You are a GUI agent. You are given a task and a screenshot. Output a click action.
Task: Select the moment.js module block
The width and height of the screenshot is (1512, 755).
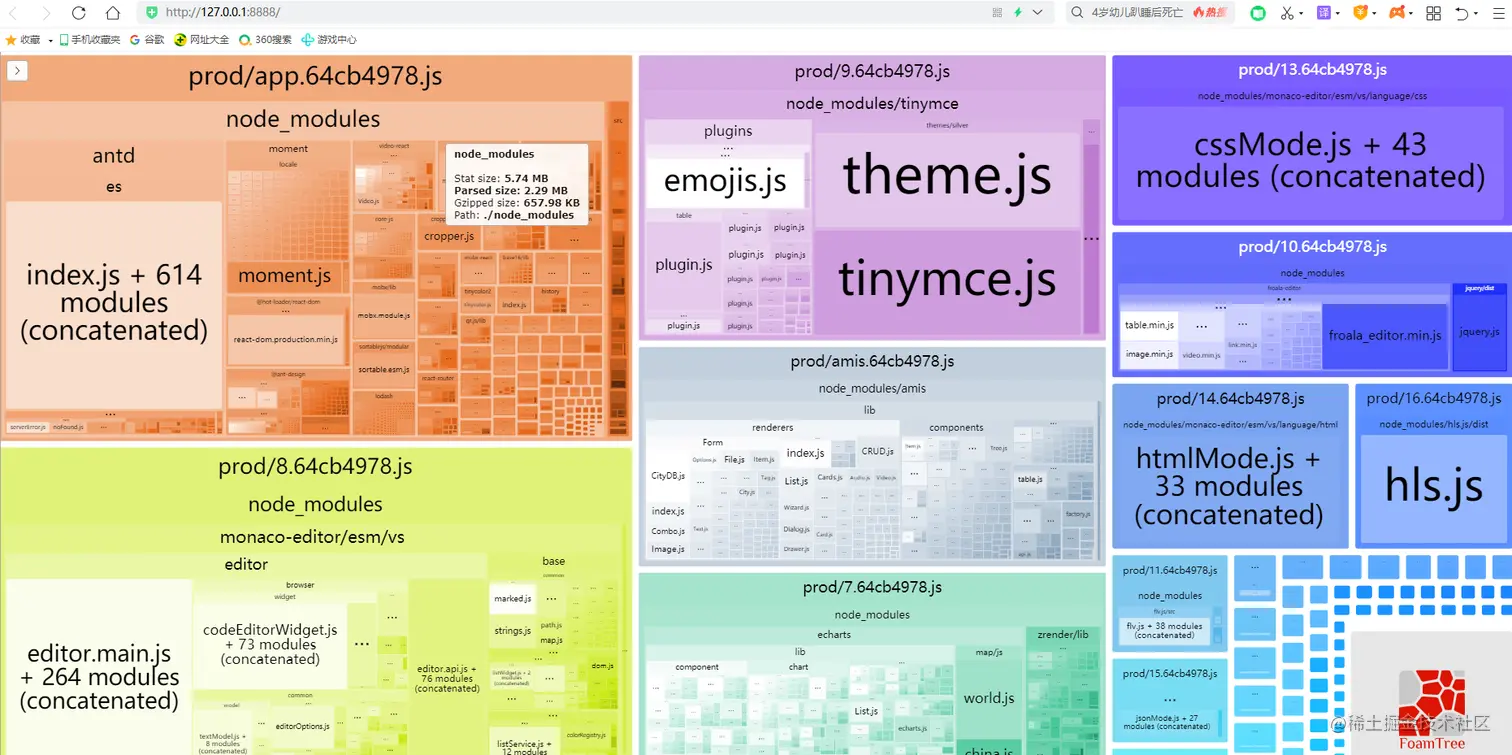[284, 276]
